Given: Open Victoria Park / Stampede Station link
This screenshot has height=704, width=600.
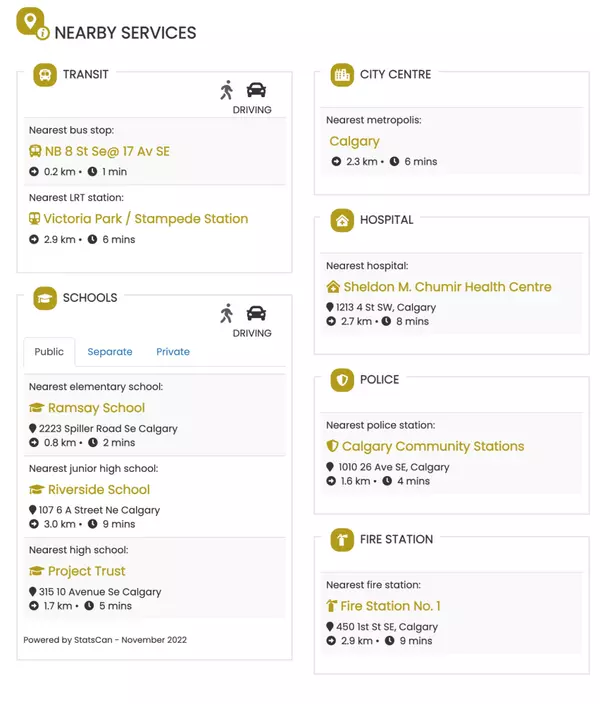Looking at the screenshot, I should tap(146, 219).
